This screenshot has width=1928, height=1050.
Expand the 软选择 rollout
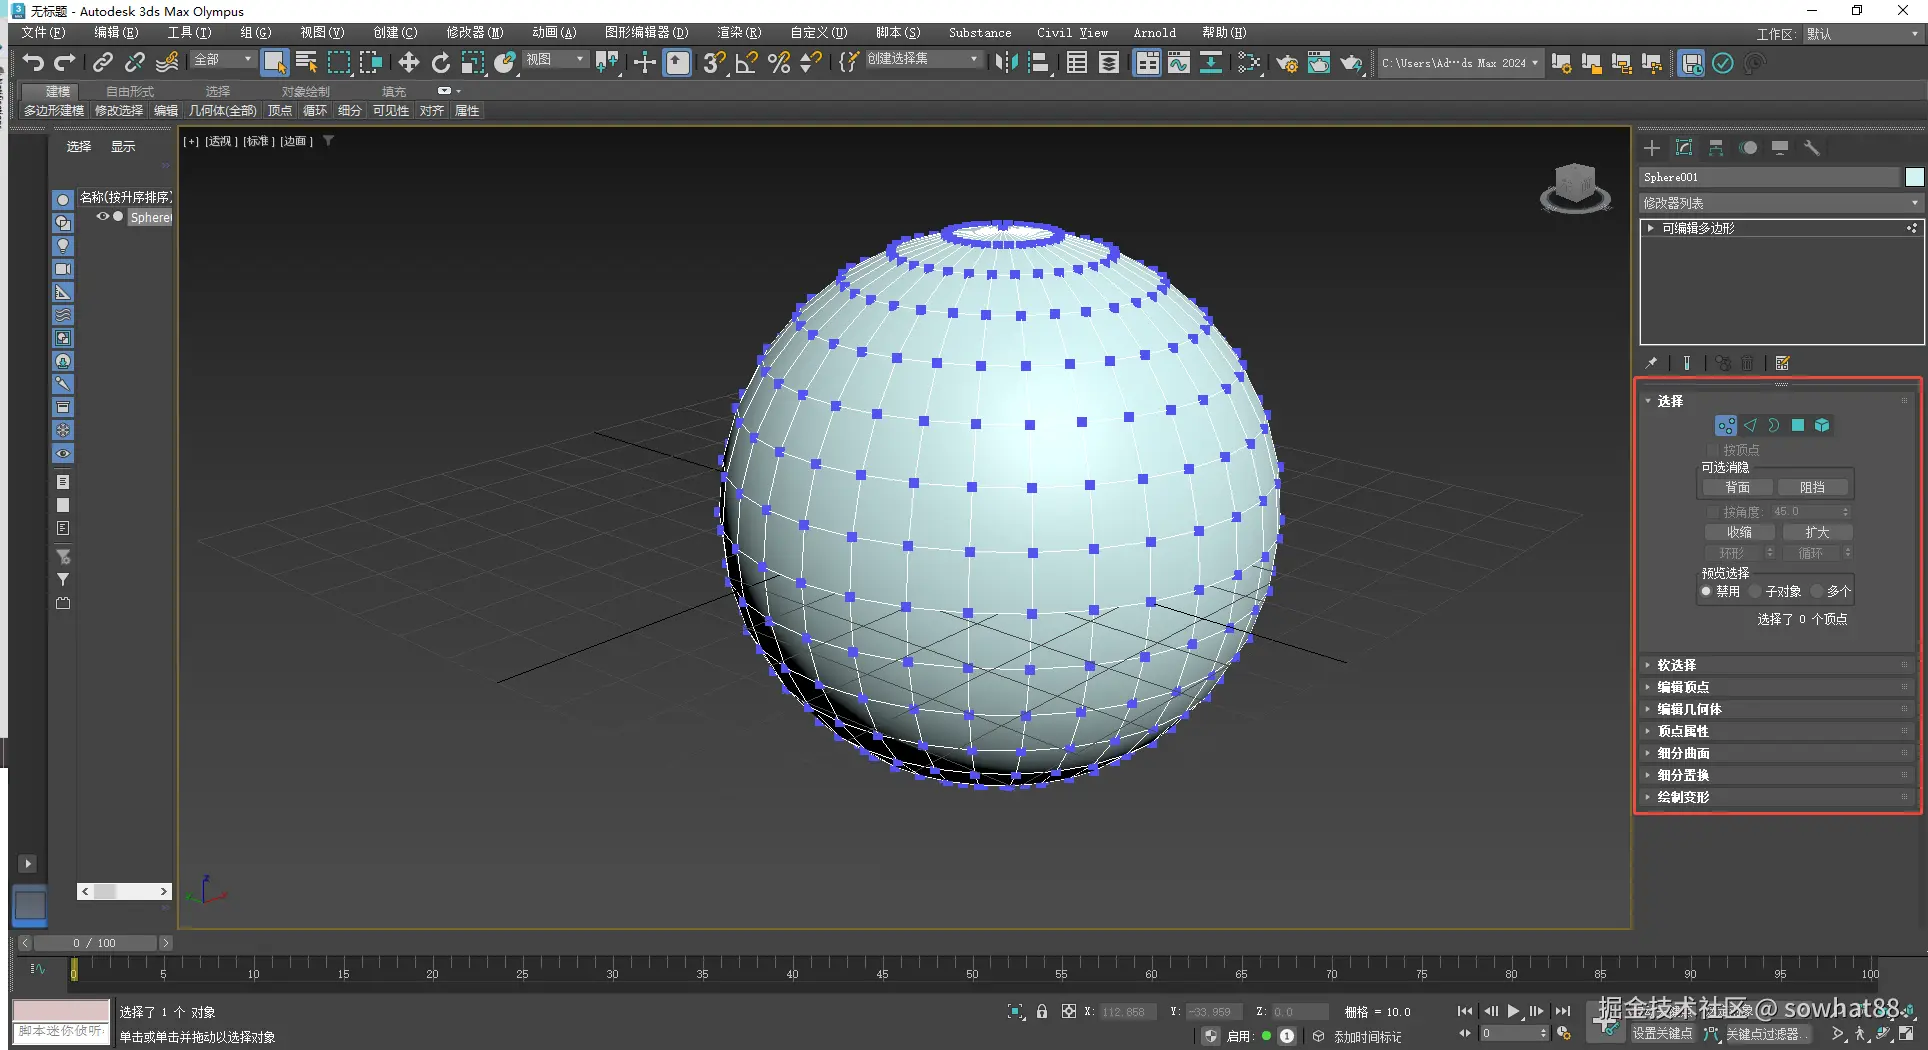(1677, 665)
